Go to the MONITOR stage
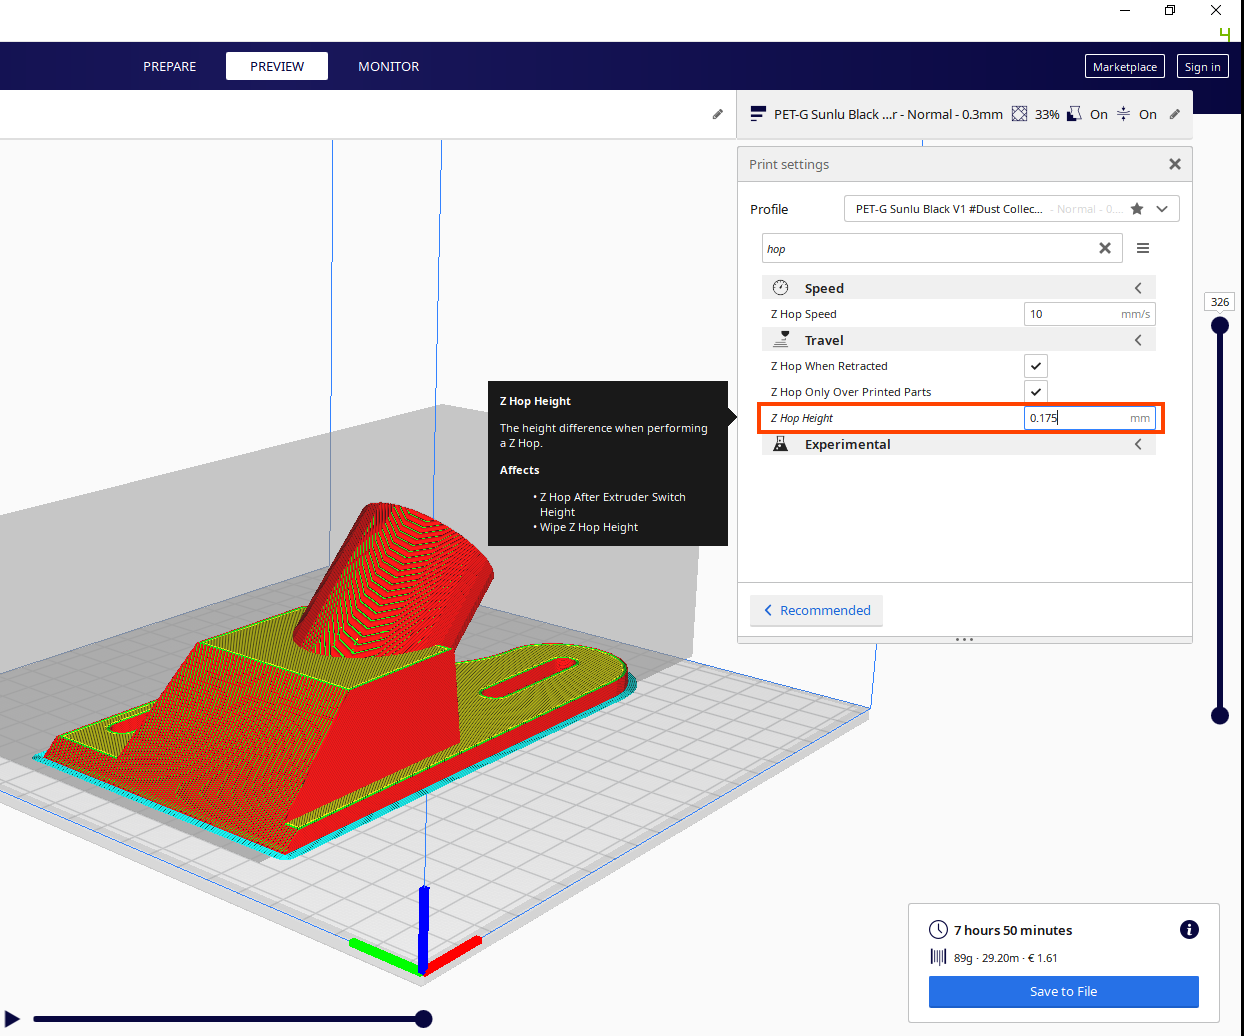 tap(389, 66)
